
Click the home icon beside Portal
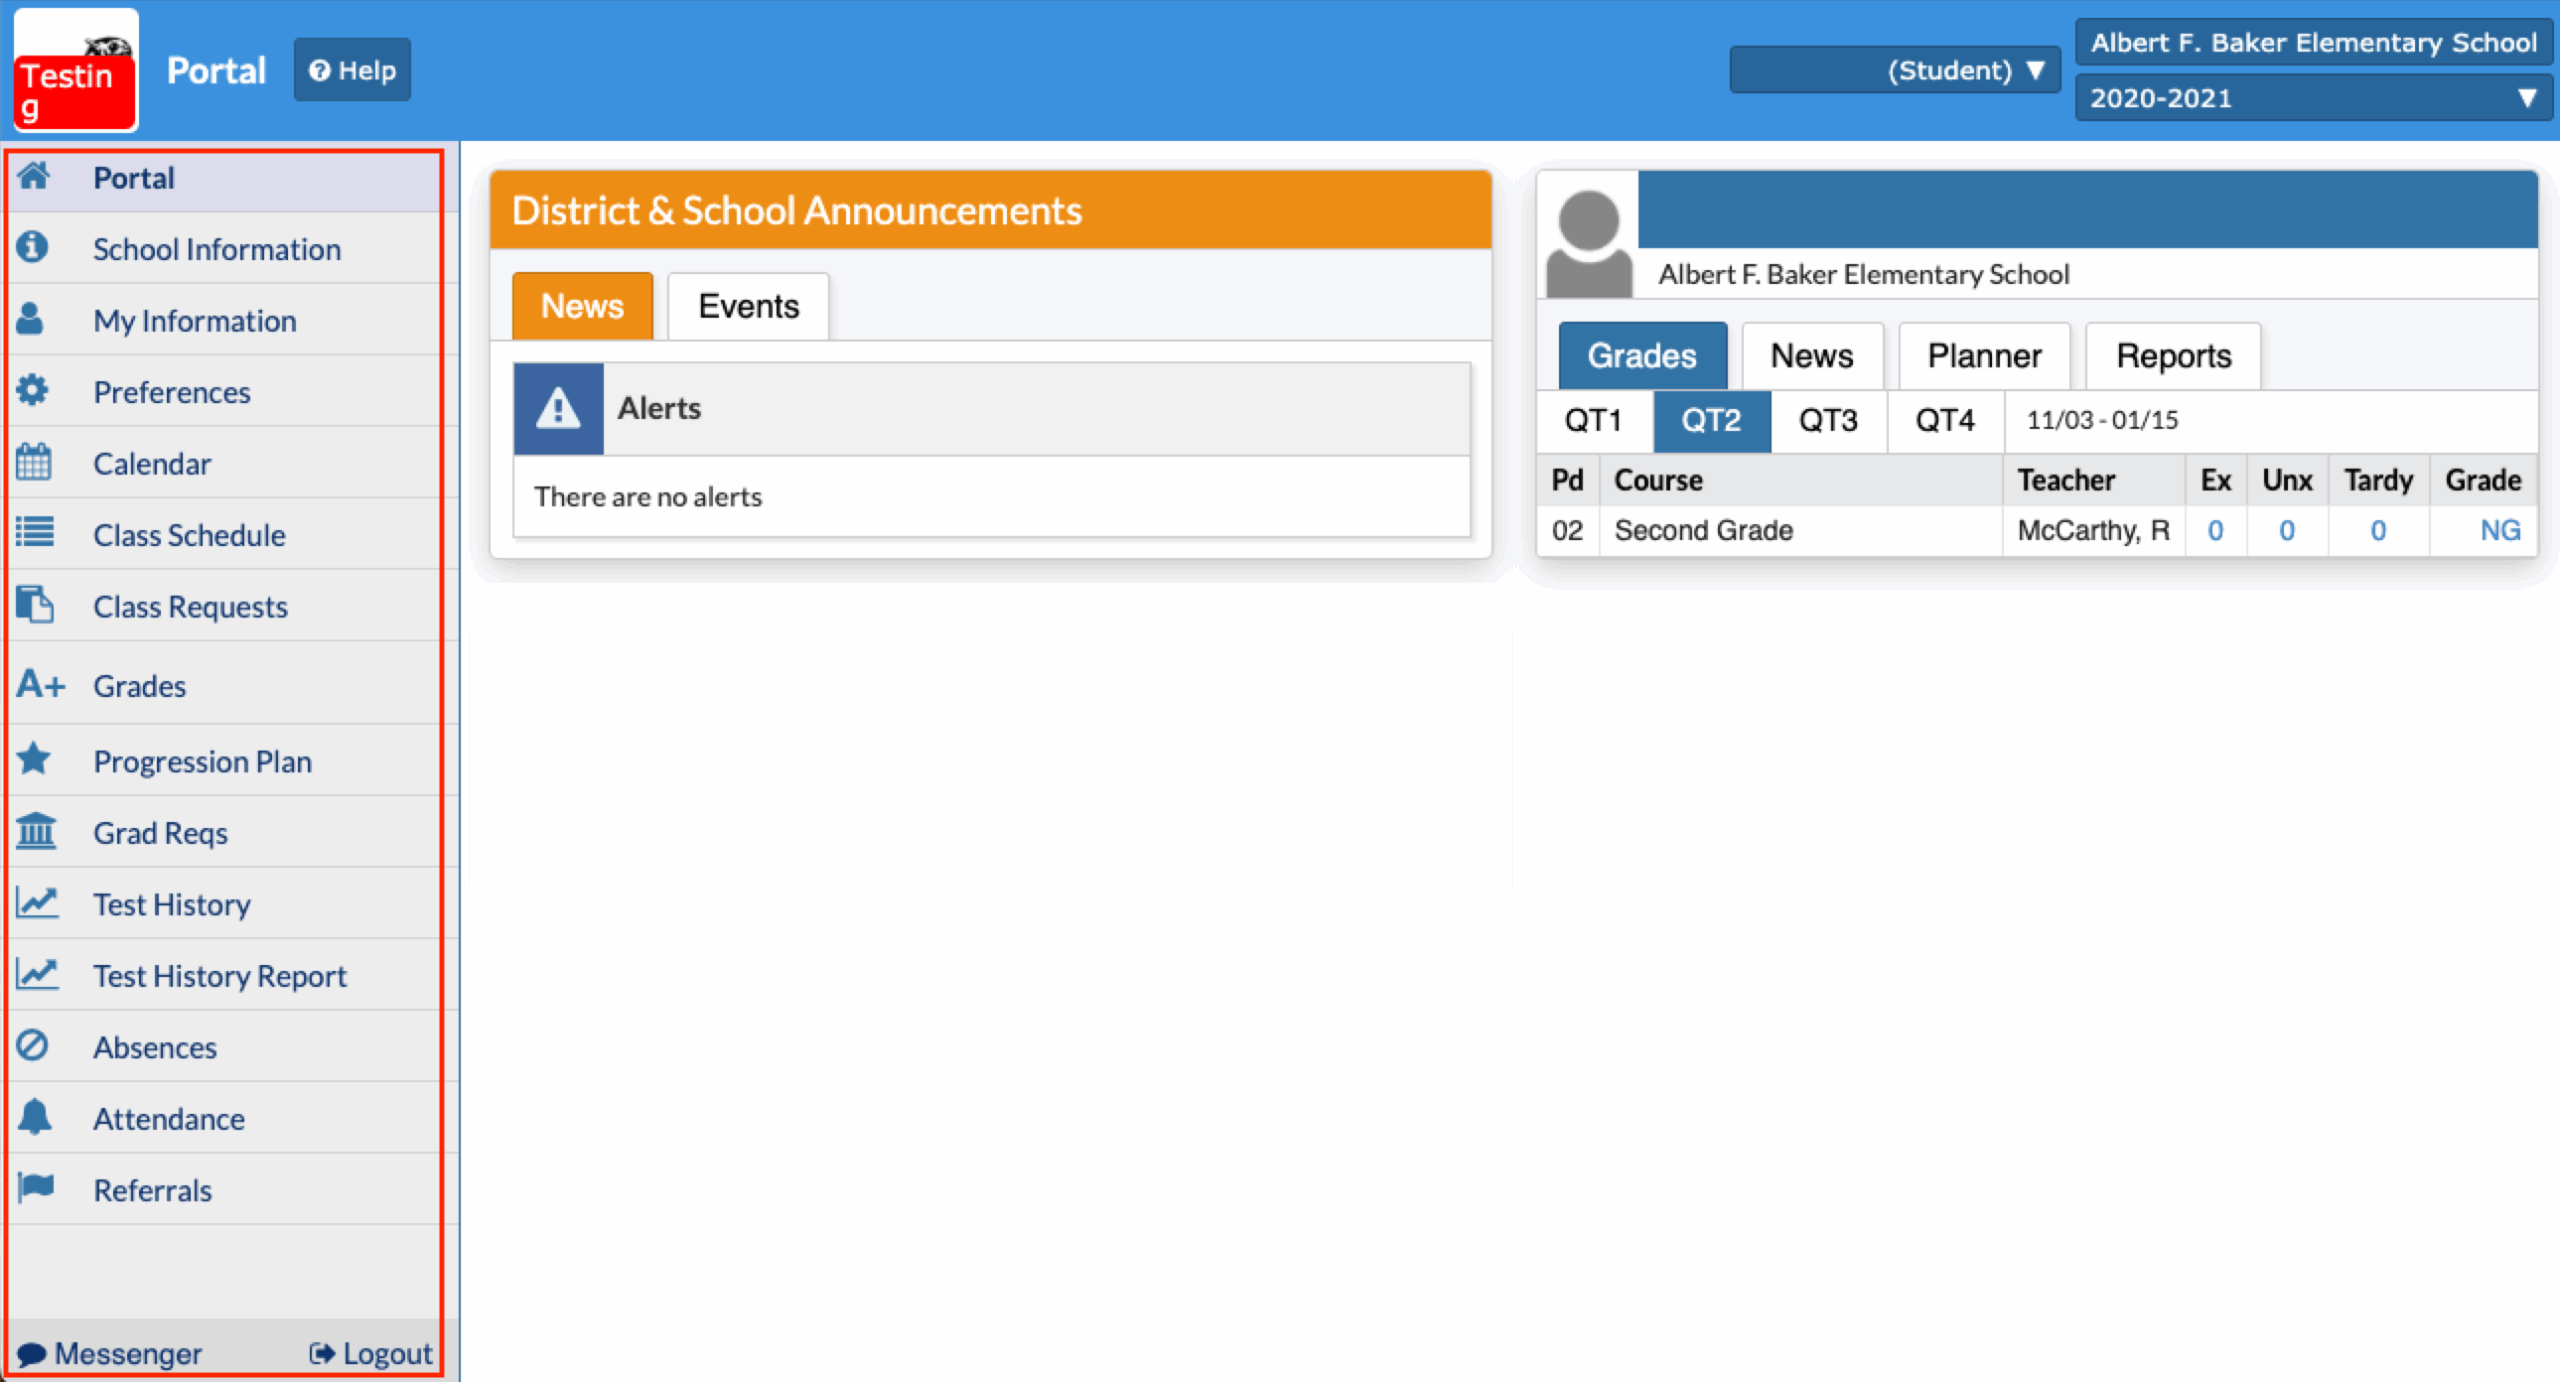[34, 177]
